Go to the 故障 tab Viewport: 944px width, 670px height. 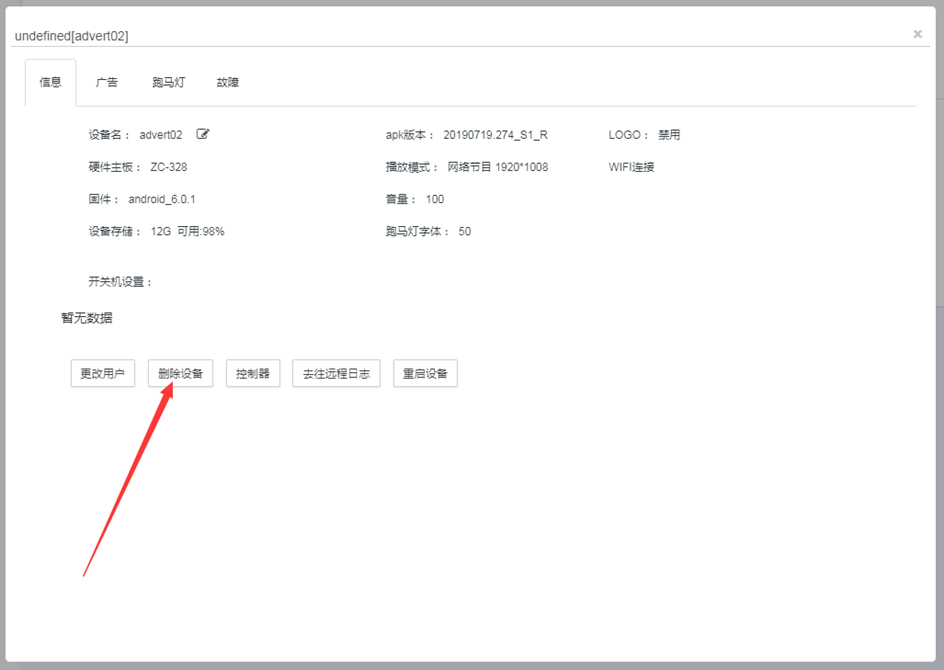228,82
